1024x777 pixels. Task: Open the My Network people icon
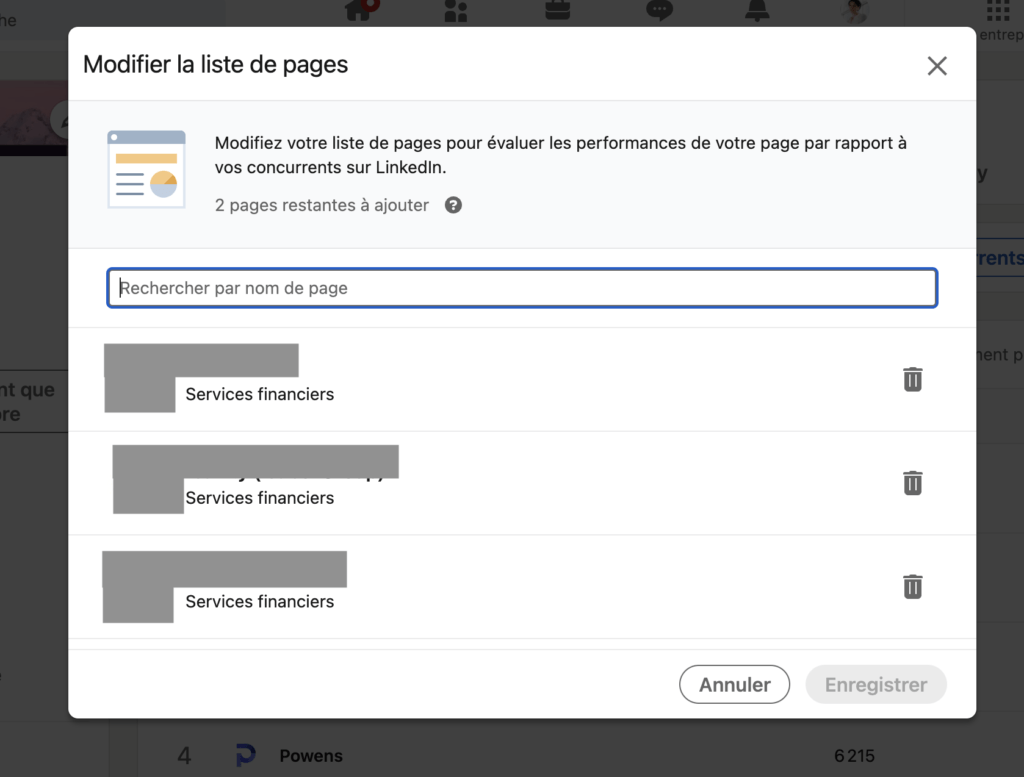click(456, 10)
